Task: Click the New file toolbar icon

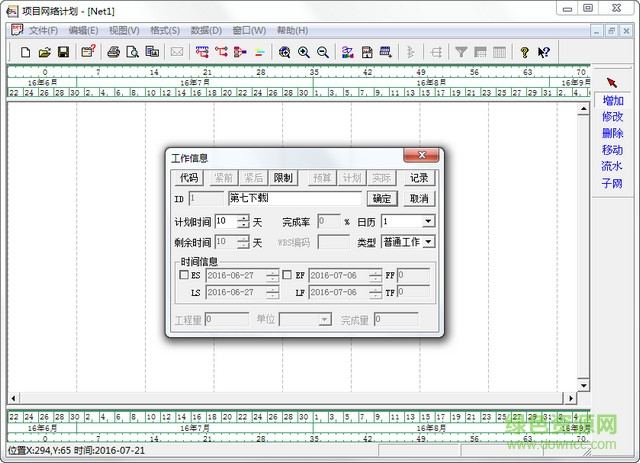Action: (x=26, y=52)
